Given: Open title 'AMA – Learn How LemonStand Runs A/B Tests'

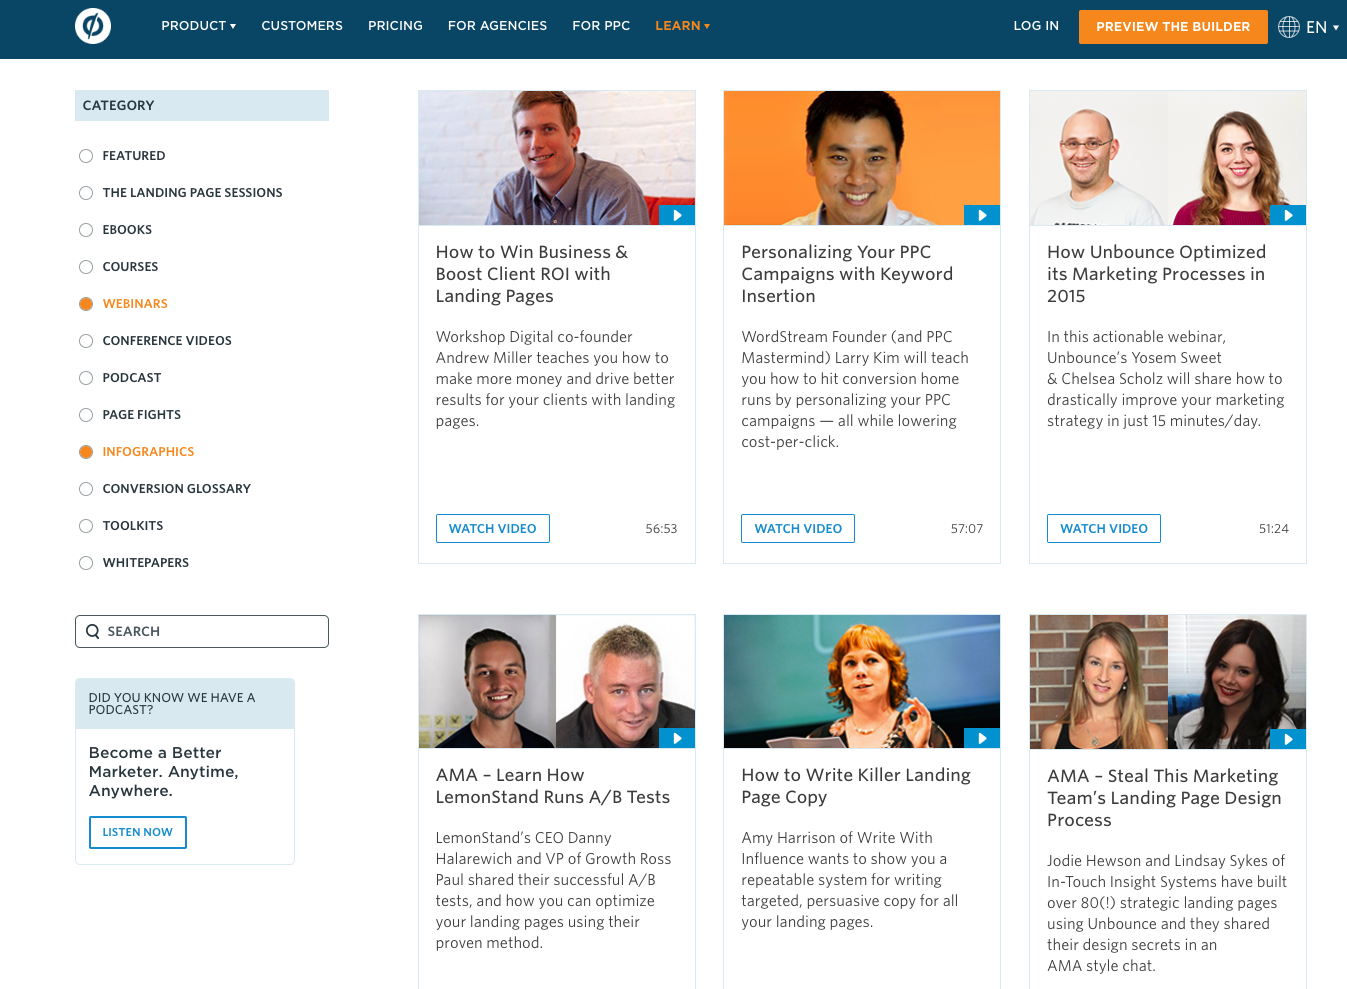Looking at the screenshot, I should 553,786.
